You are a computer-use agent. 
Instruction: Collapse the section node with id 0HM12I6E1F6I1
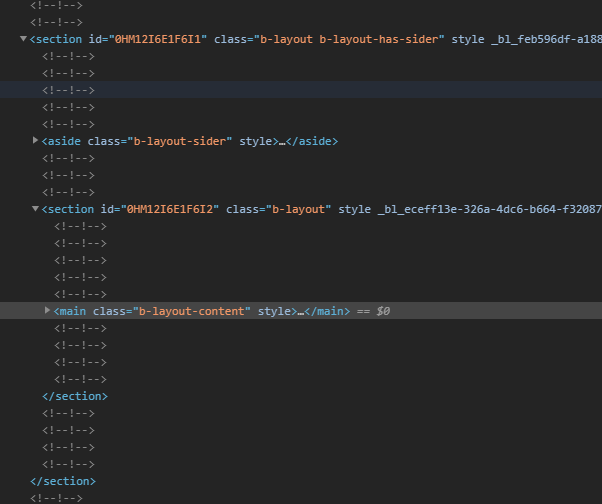coord(23,39)
